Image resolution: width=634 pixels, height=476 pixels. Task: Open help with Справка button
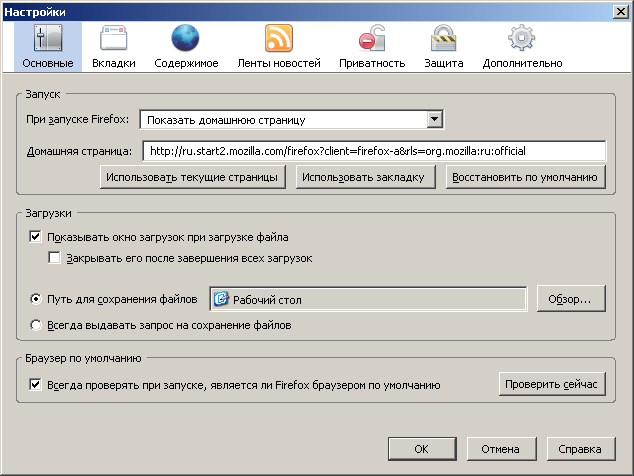click(581, 448)
